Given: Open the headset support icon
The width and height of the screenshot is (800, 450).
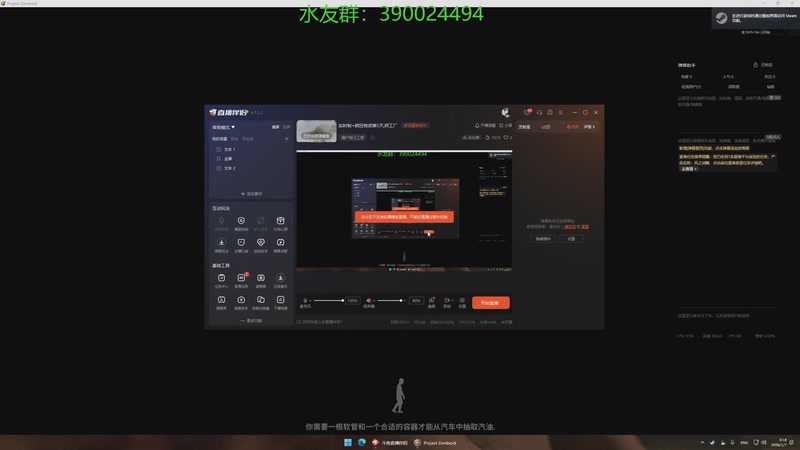Looking at the screenshot, I should (539, 113).
